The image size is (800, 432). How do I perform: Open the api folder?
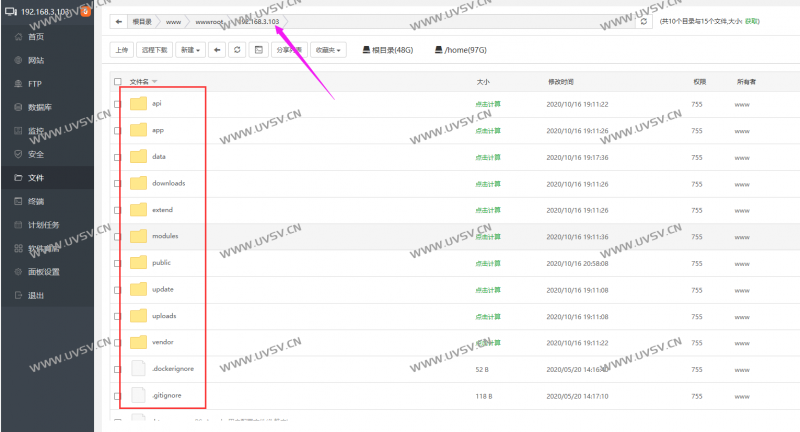tap(157, 103)
